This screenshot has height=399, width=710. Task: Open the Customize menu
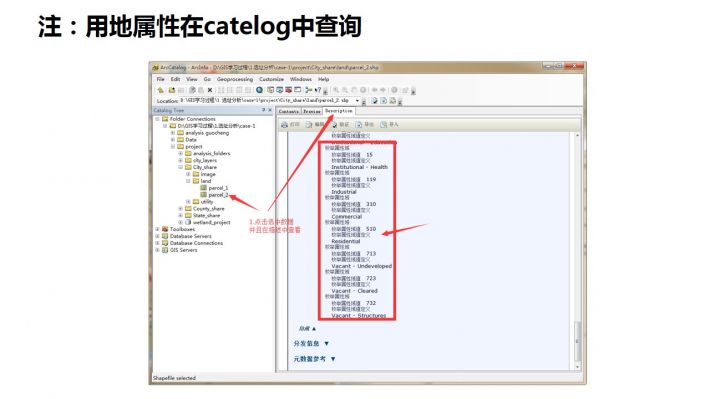point(271,79)
